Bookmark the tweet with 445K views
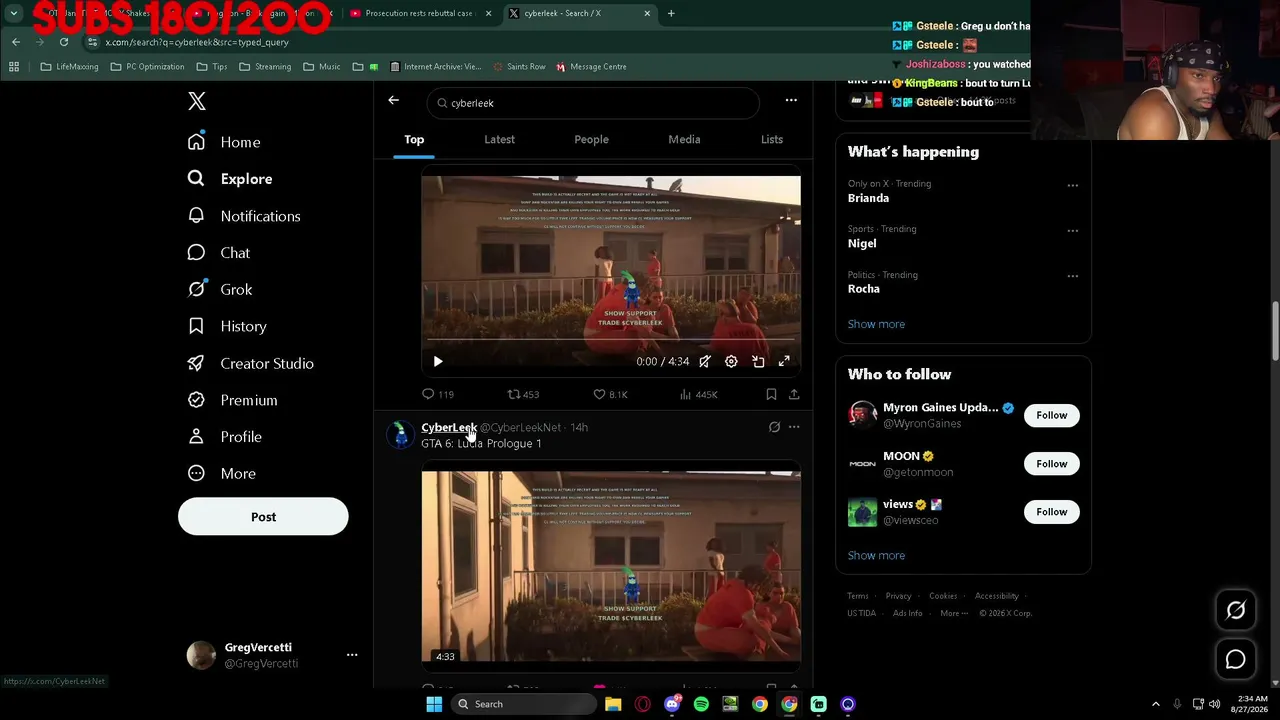Viewport: 1280px width, 720px height. [771, 395]
